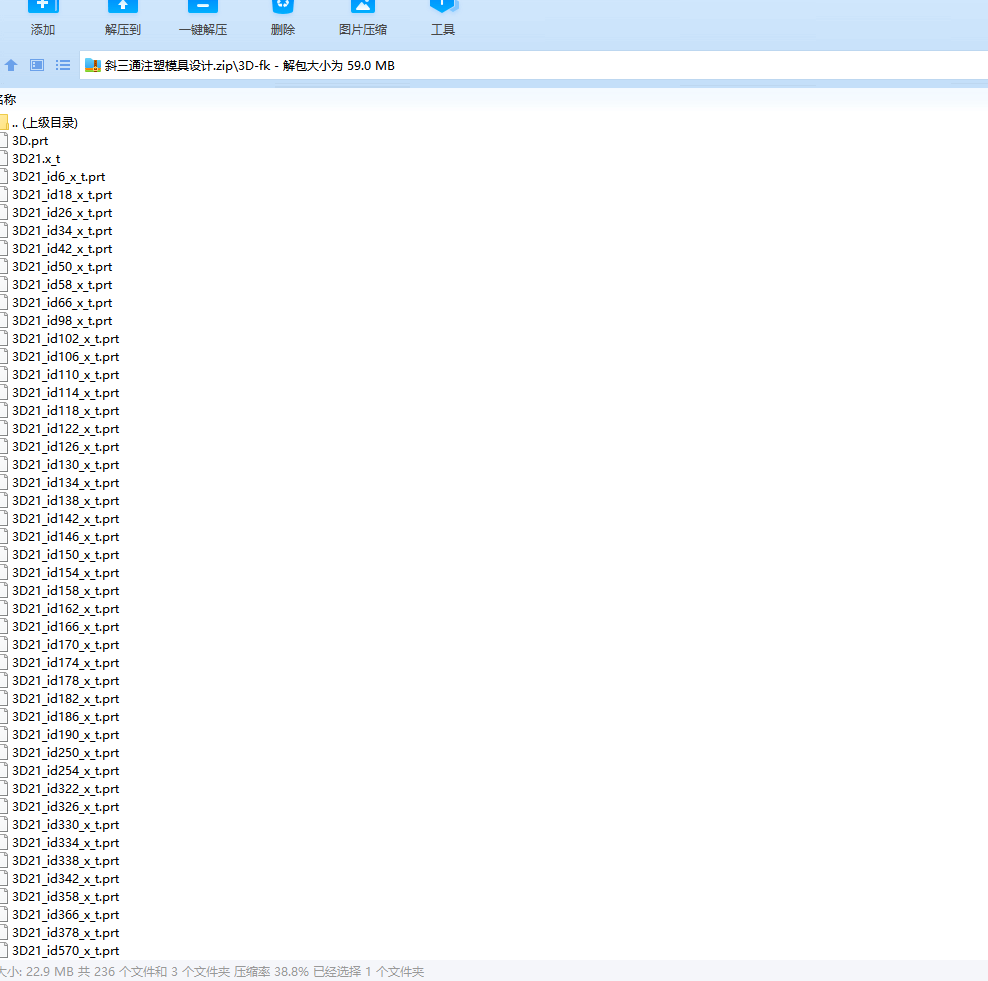Click the archive path address field
Viewport: 988px width, 981px height.
tap(534, 66)
